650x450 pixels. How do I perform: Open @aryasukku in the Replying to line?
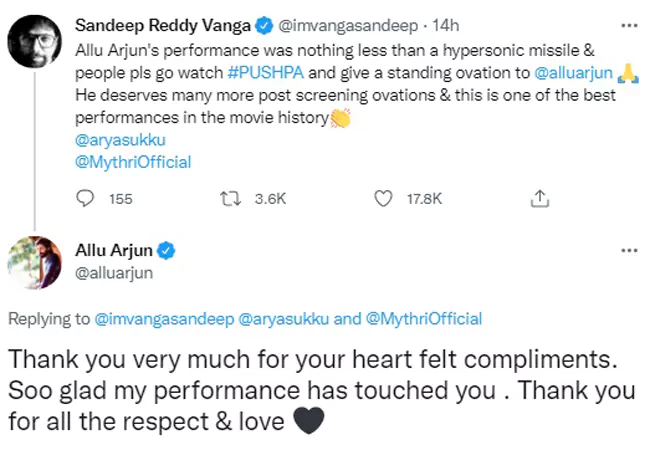[x=279, y=319]
